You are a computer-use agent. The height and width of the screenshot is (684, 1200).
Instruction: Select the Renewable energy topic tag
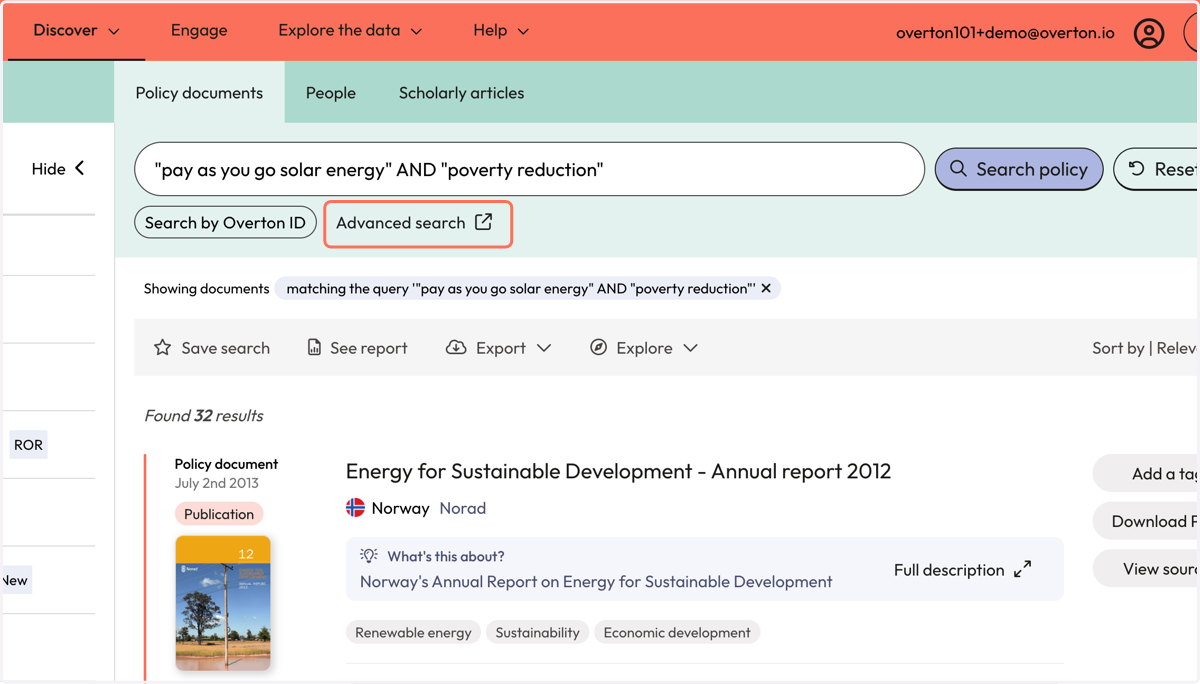(413, 632)
